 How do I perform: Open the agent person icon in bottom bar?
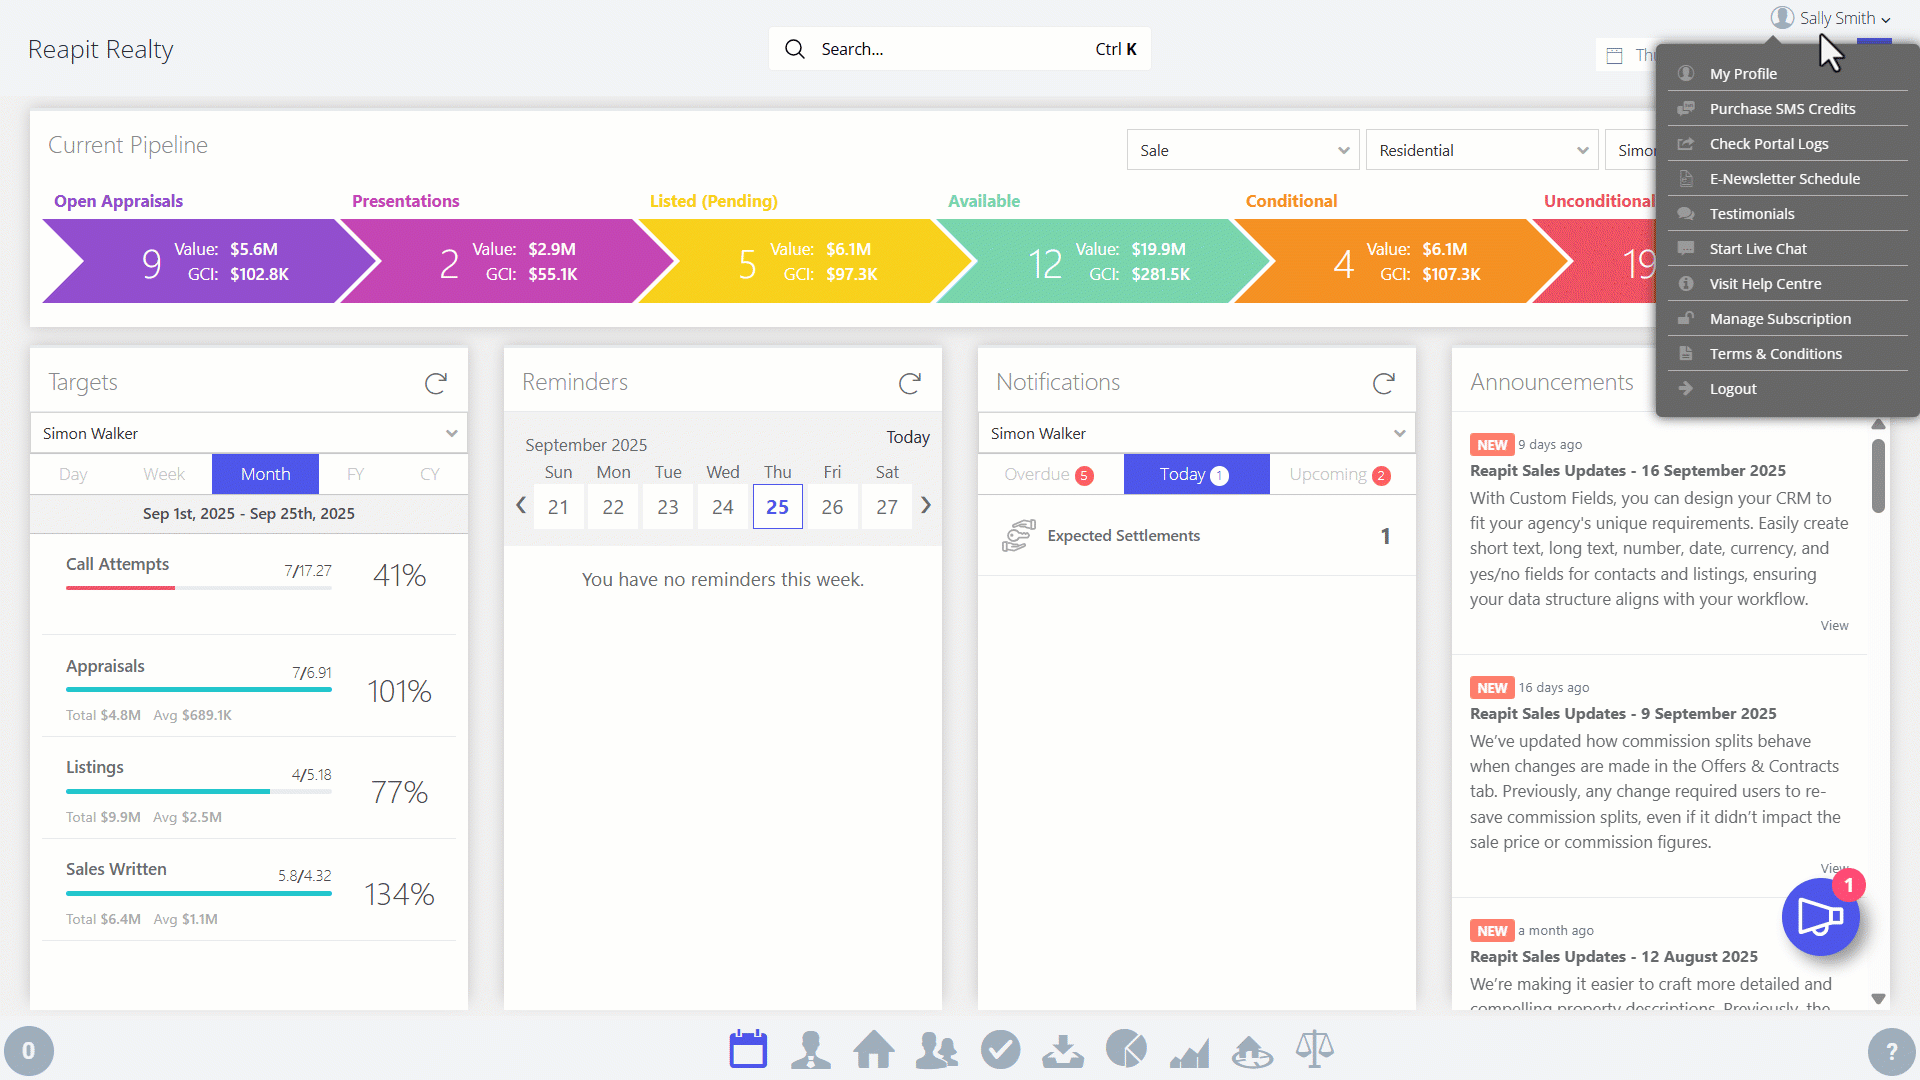(x=811, y=1050)
